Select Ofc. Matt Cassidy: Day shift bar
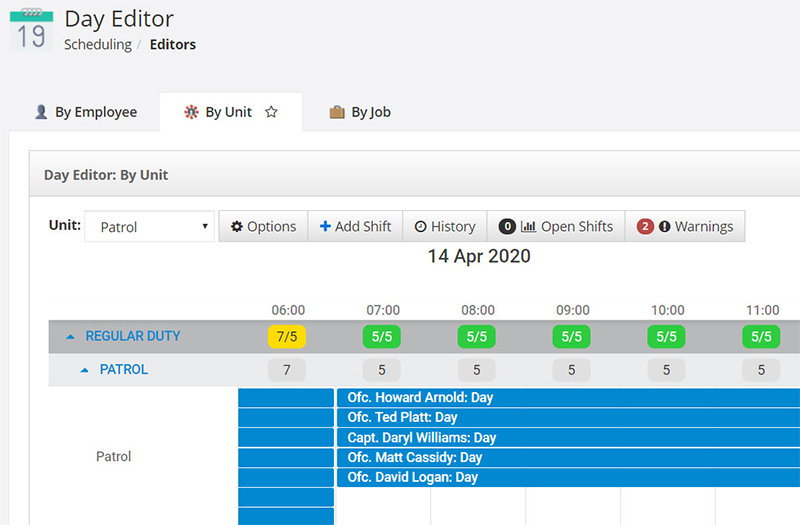Viewport: 800px width, 525px height. point(568,458)
